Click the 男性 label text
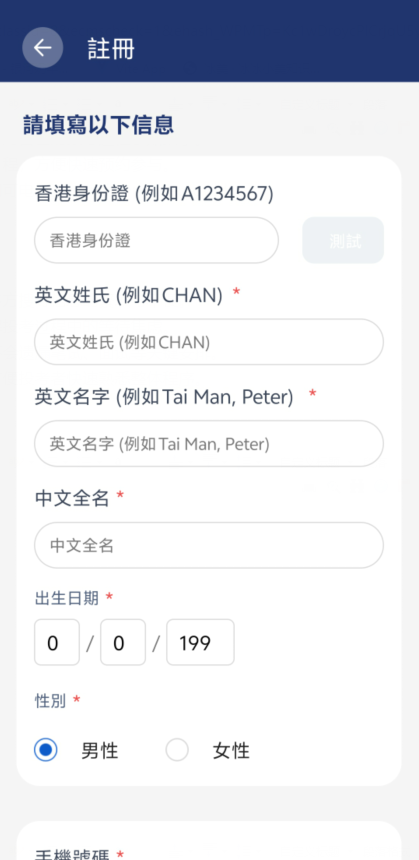Screen dimensions: 419x860 pyautogui.click(x=100, y=751)
